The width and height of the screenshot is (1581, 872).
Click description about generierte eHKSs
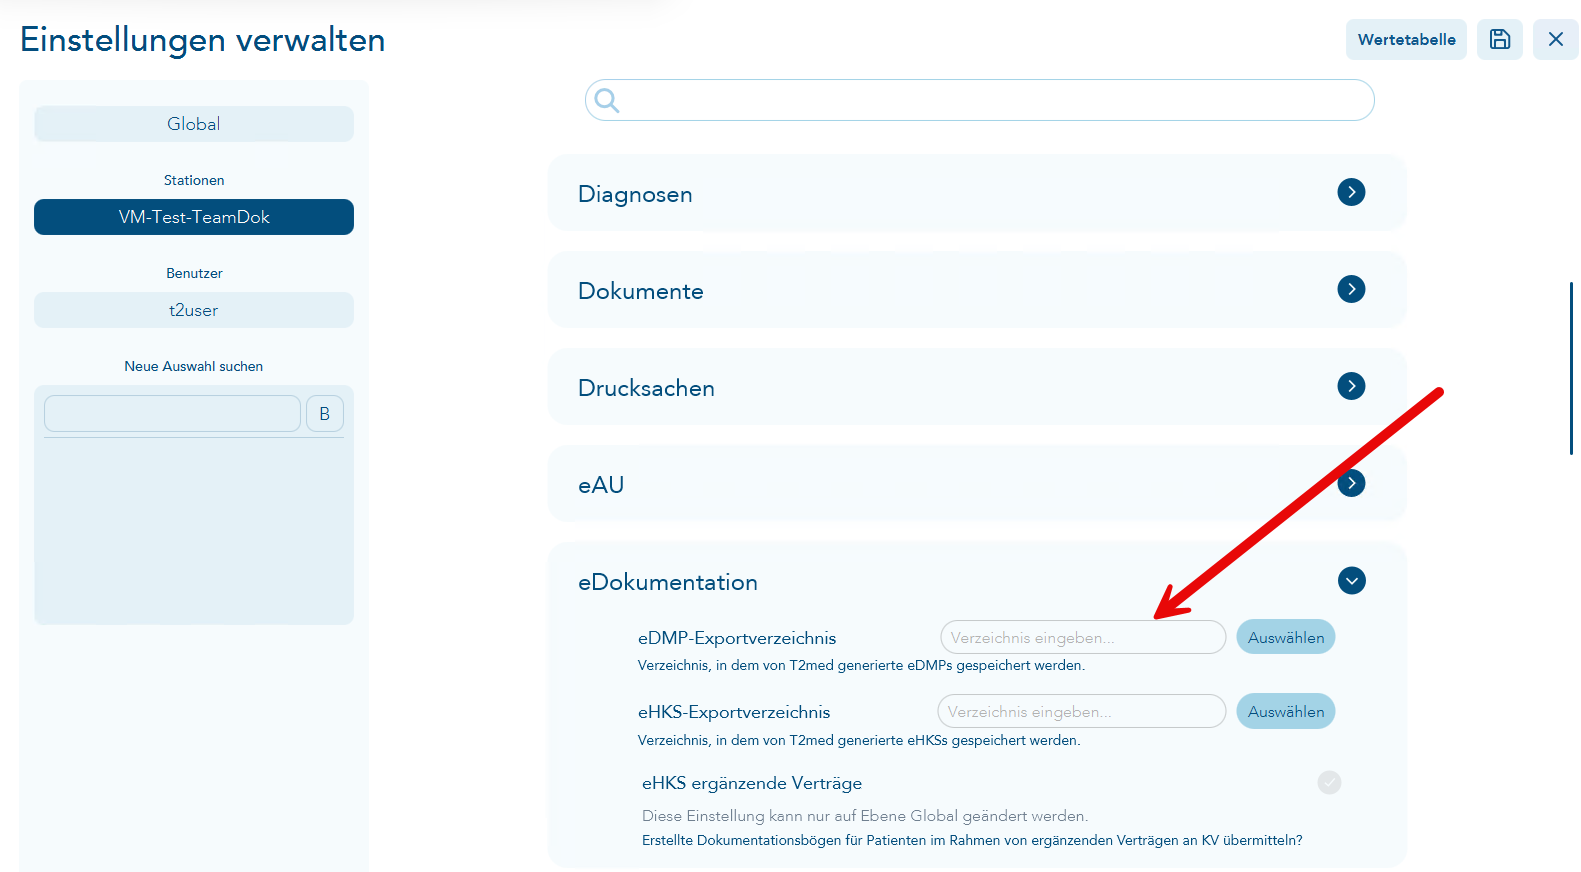[859, 740]
